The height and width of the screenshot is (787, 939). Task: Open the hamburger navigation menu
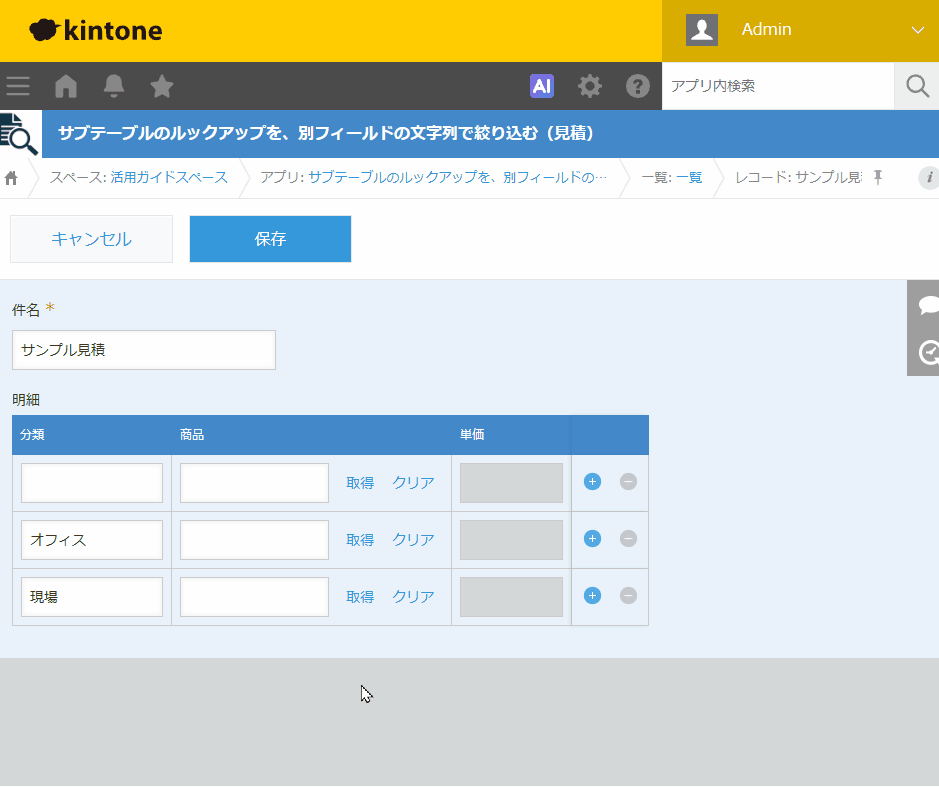coord(18,86)
